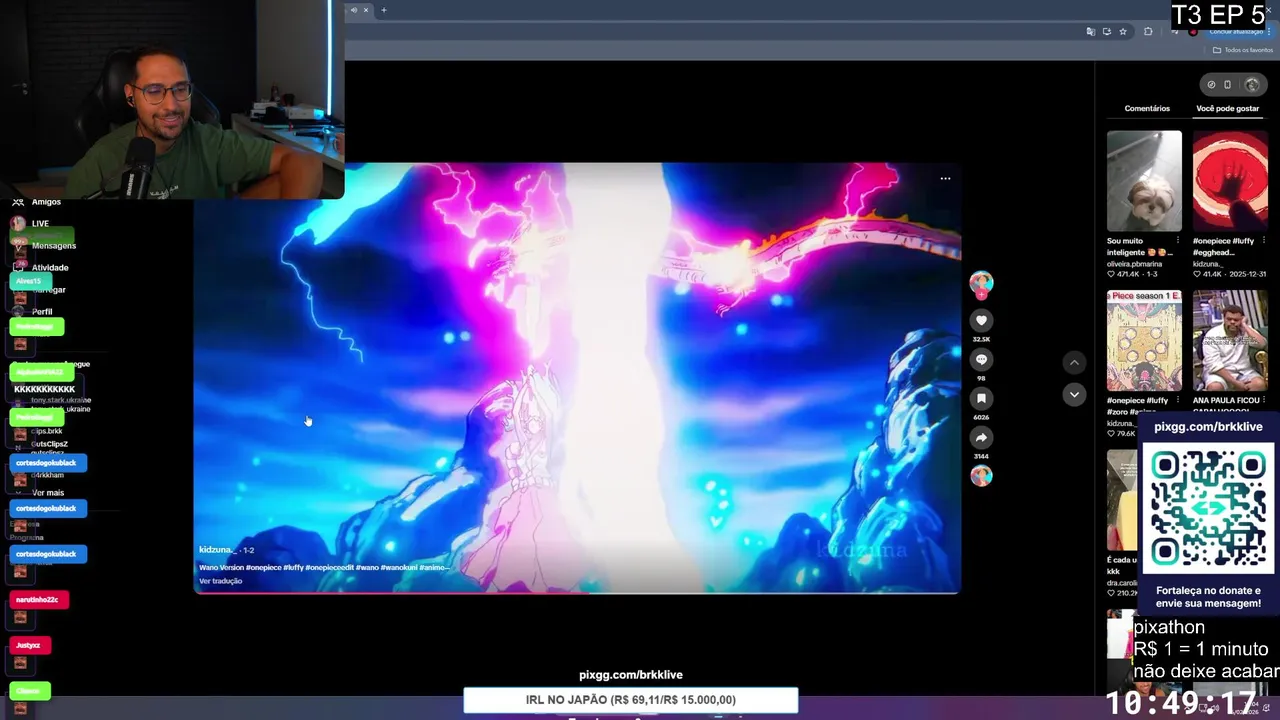Expand Ver mais in the sidebar
1280x720 pixels.
(48, 493)
